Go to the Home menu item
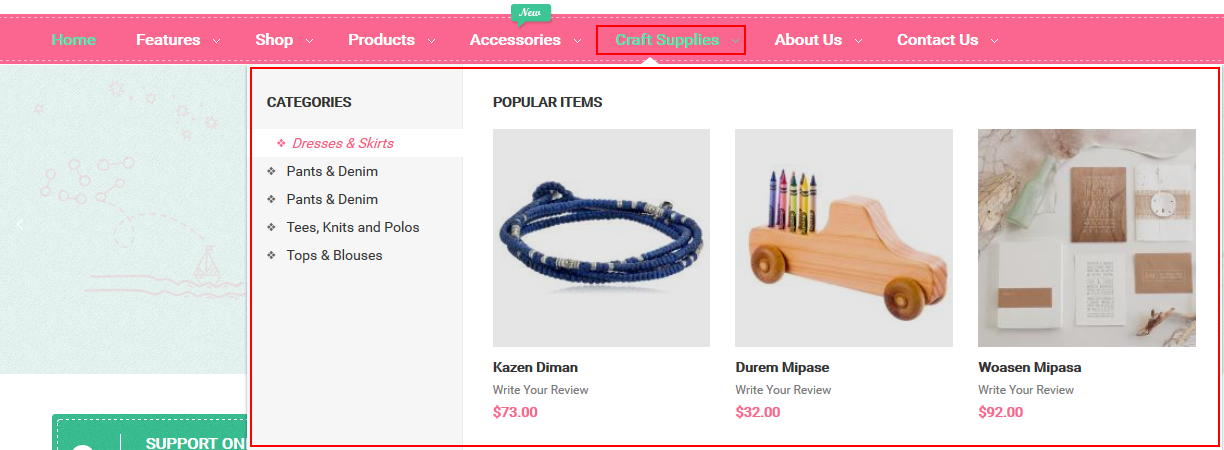The image size is (1224, 450). (74, 40)
